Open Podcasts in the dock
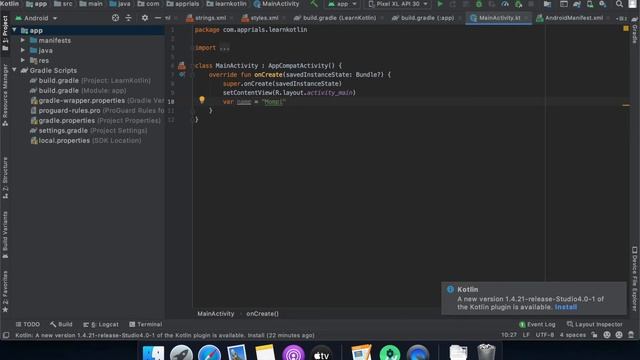 [293, 353]
